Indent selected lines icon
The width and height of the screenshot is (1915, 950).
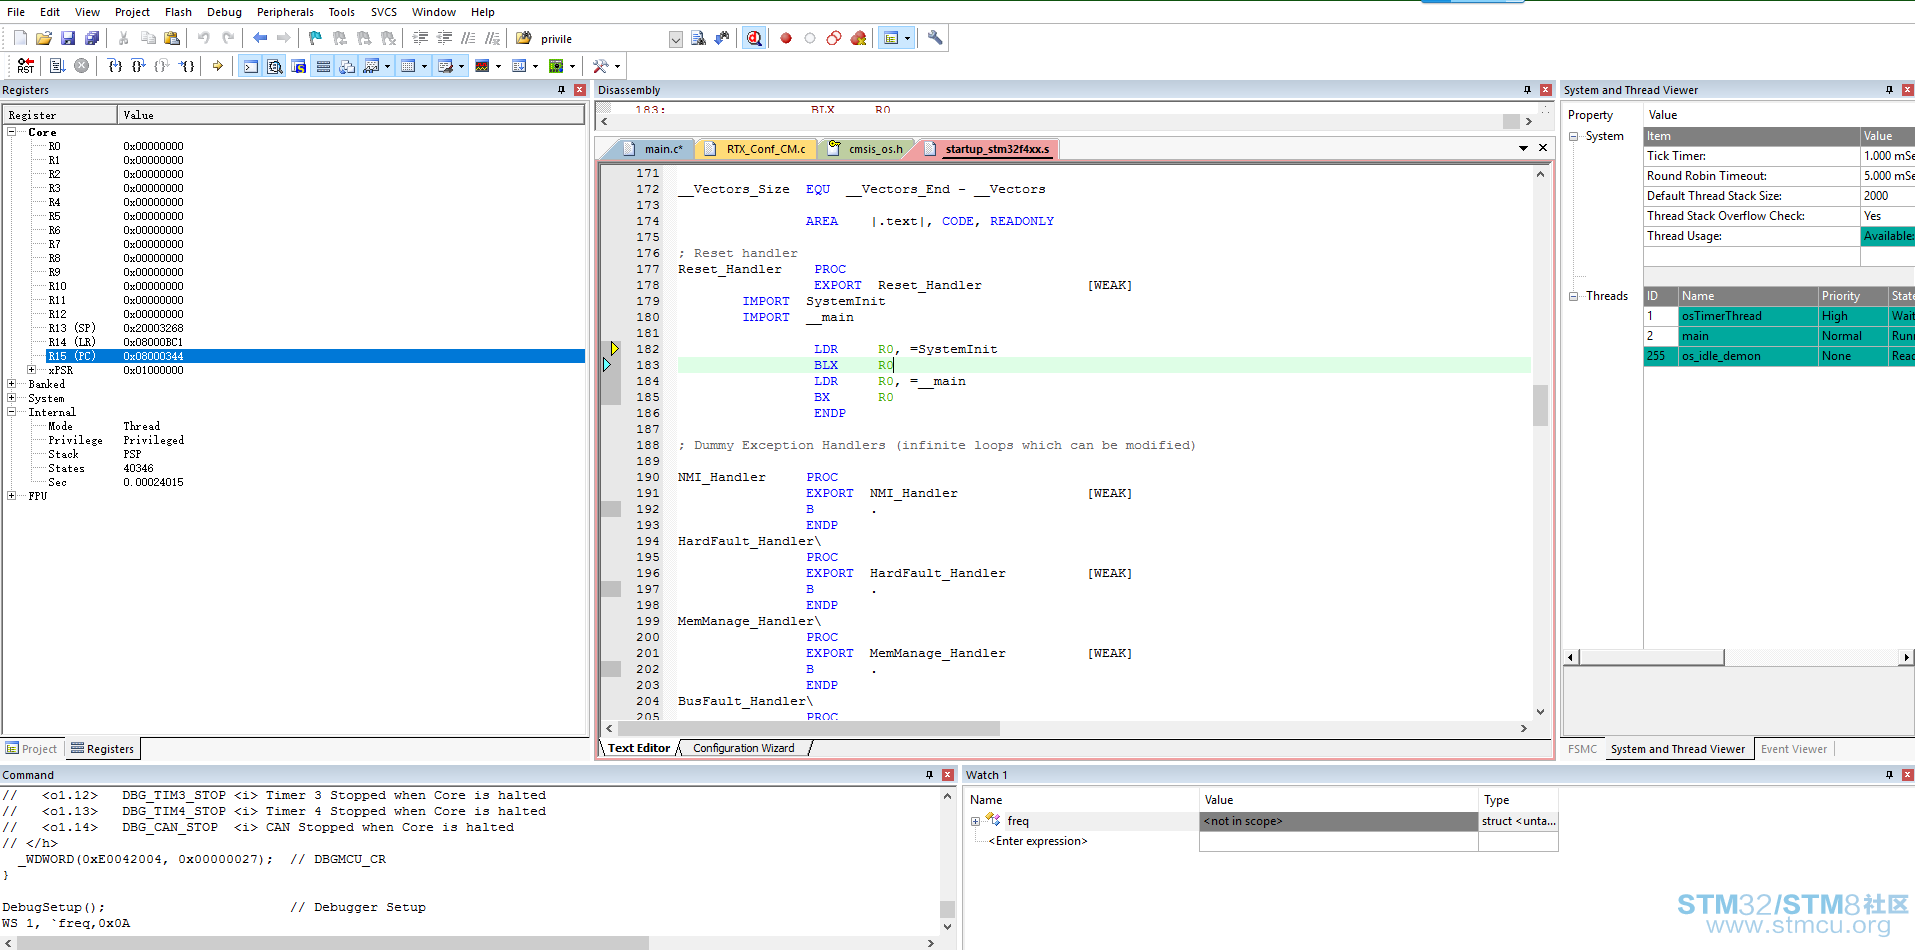(420, 38)
